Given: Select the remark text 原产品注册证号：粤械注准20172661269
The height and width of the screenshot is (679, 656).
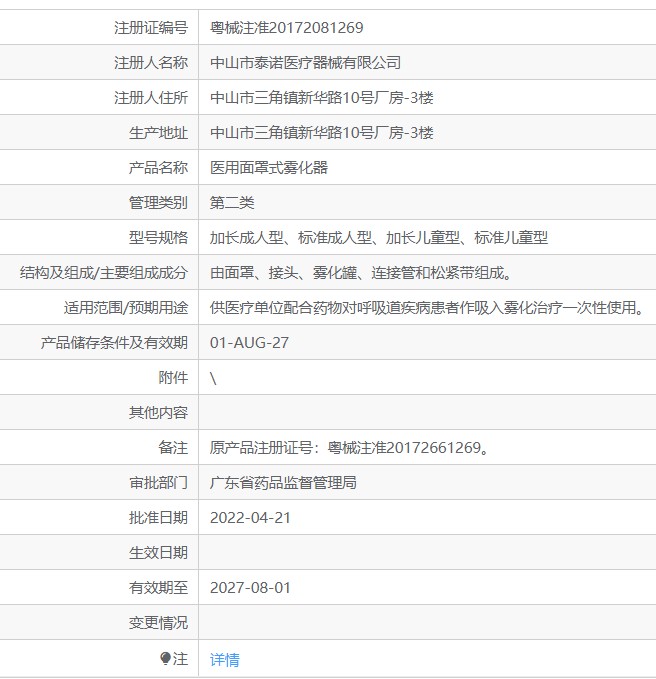Looking at the screenshot, I should pos(350,448).
